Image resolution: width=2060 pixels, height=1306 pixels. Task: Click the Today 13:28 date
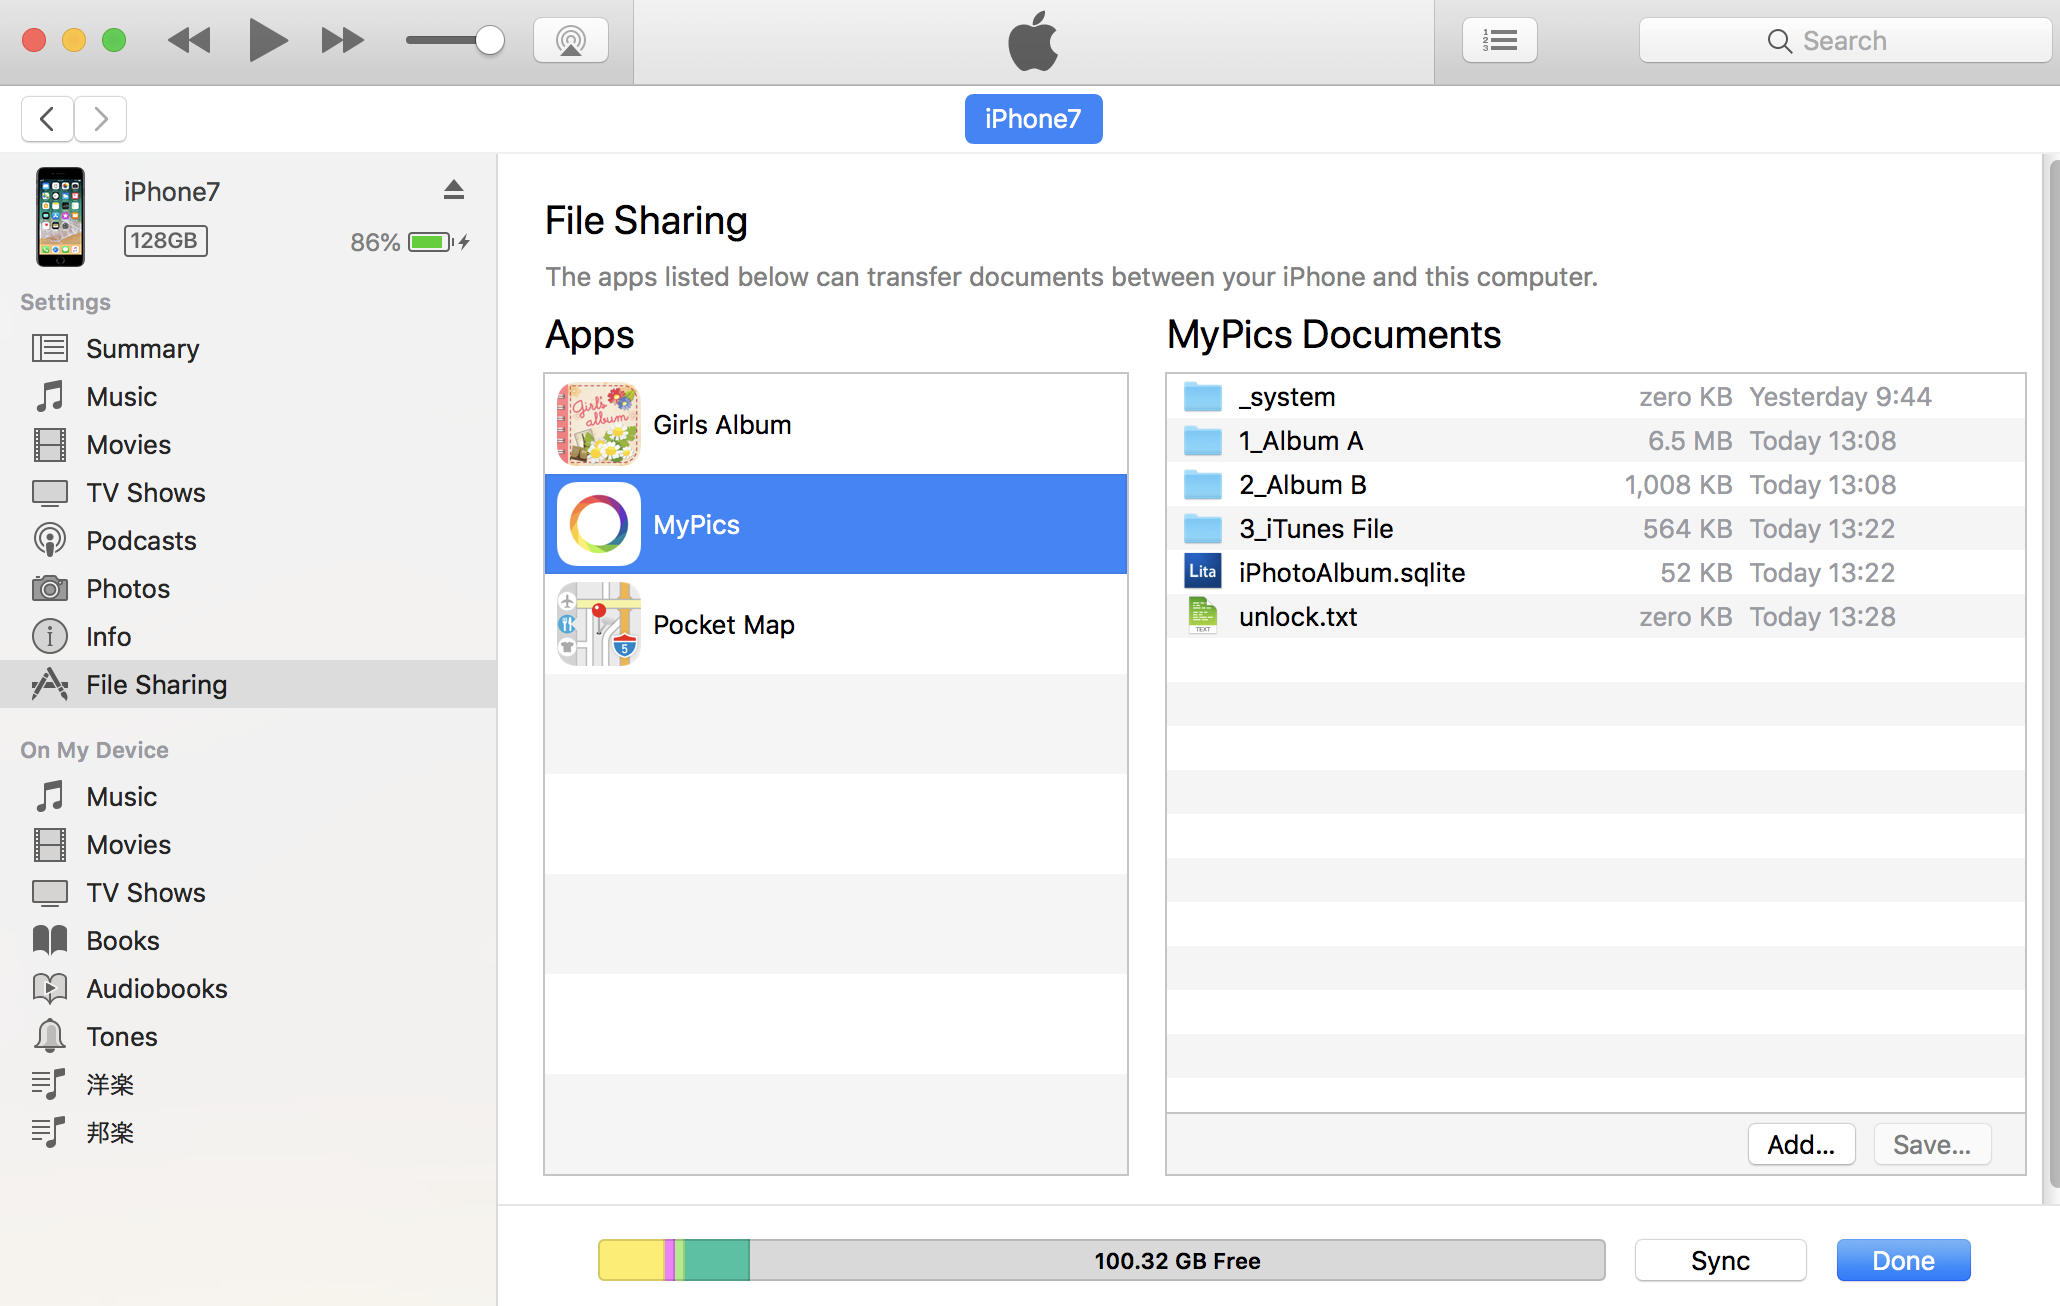1822,617
